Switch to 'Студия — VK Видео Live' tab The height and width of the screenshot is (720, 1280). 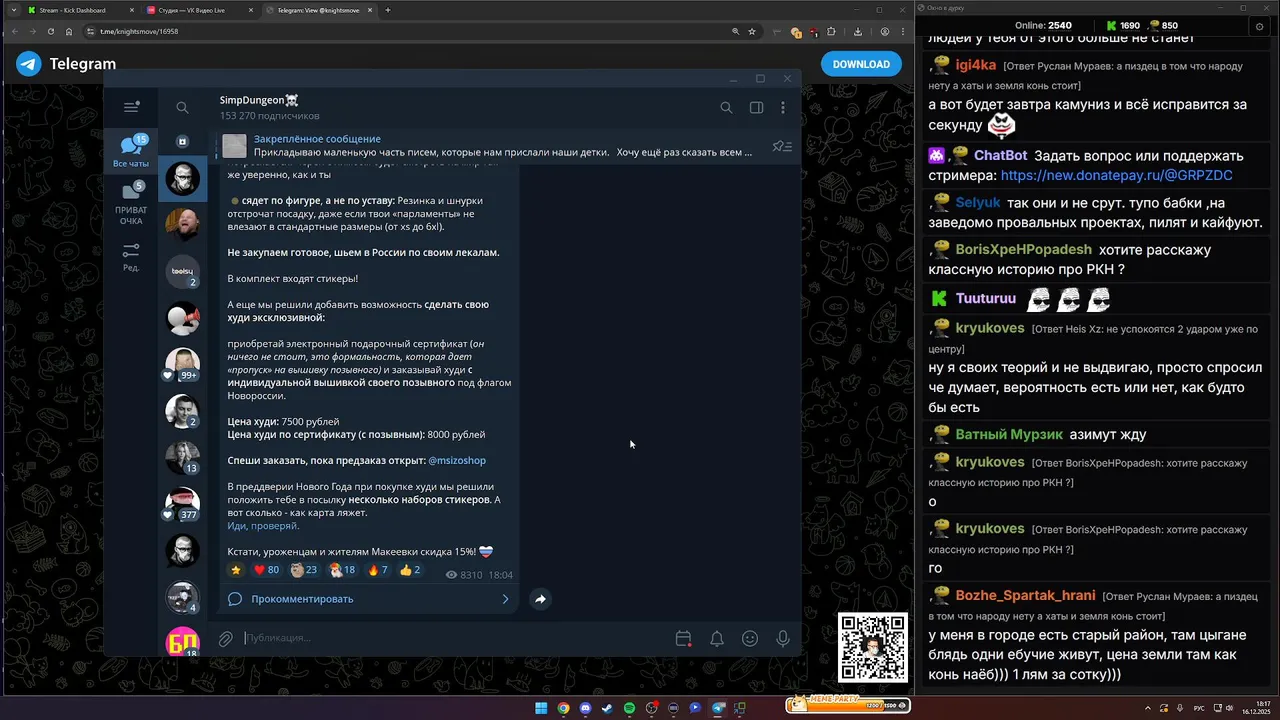coord(198,10)
